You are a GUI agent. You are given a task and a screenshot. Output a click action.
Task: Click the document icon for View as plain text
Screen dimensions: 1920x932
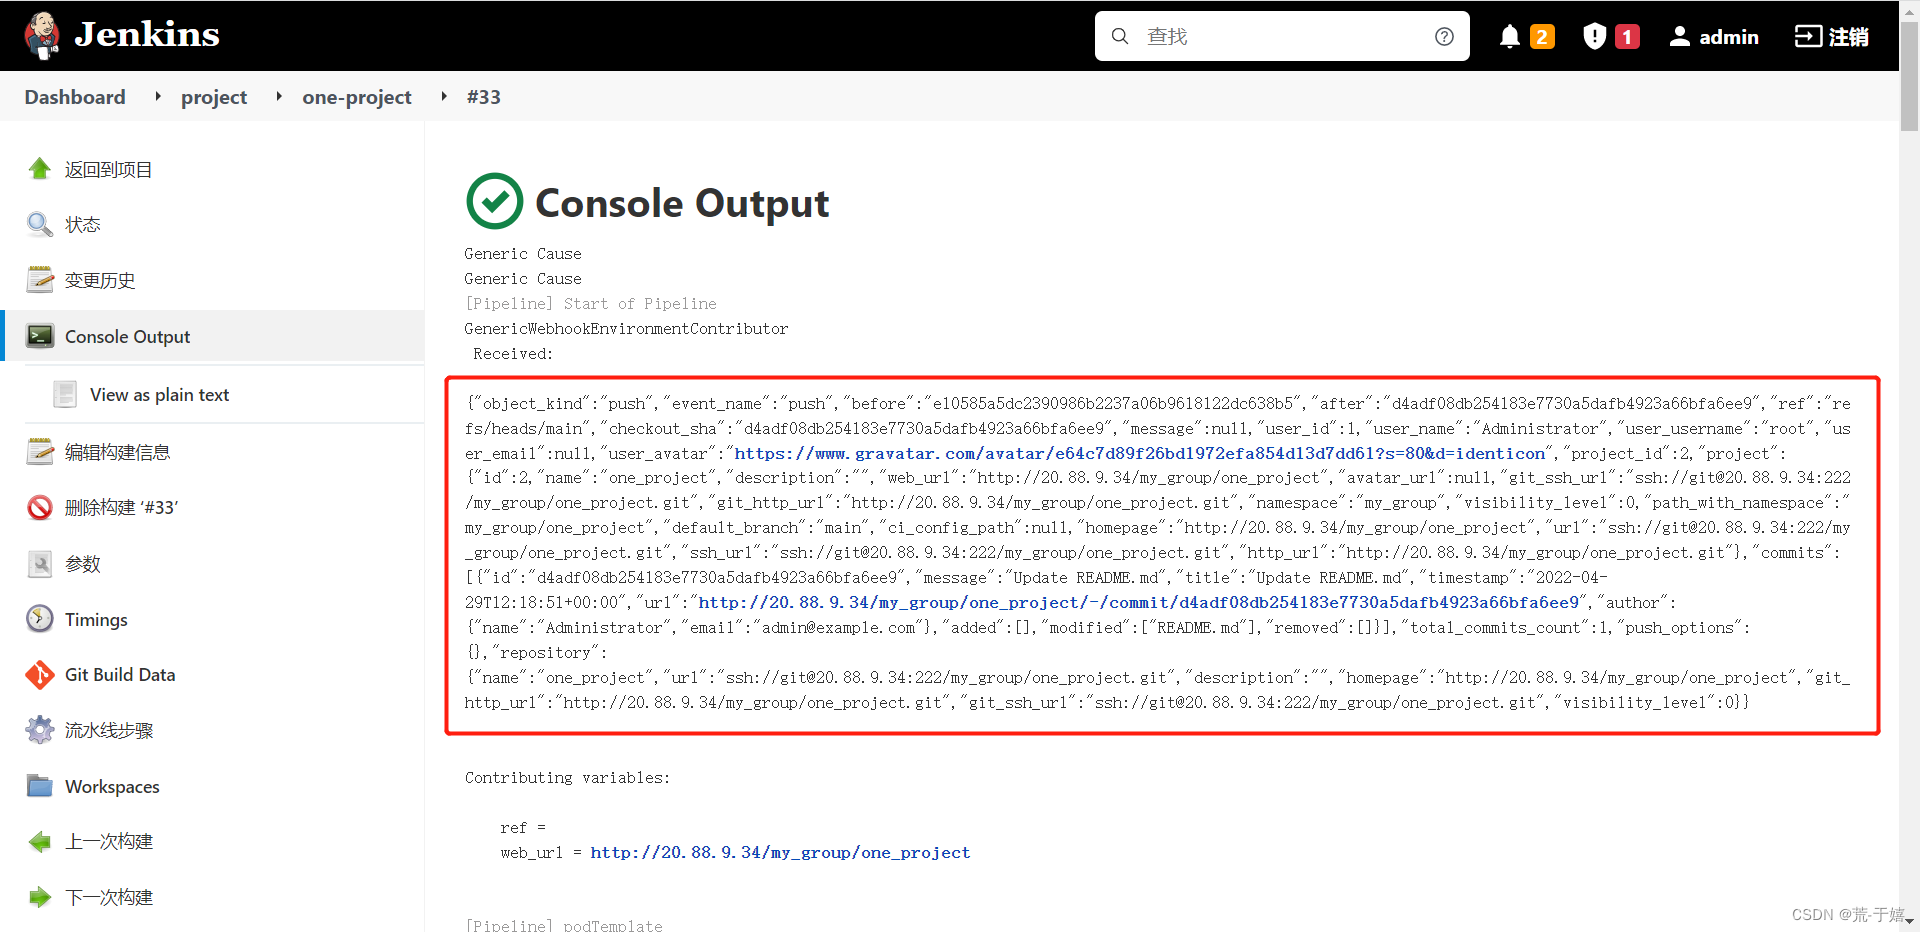[x=65, y=394]
